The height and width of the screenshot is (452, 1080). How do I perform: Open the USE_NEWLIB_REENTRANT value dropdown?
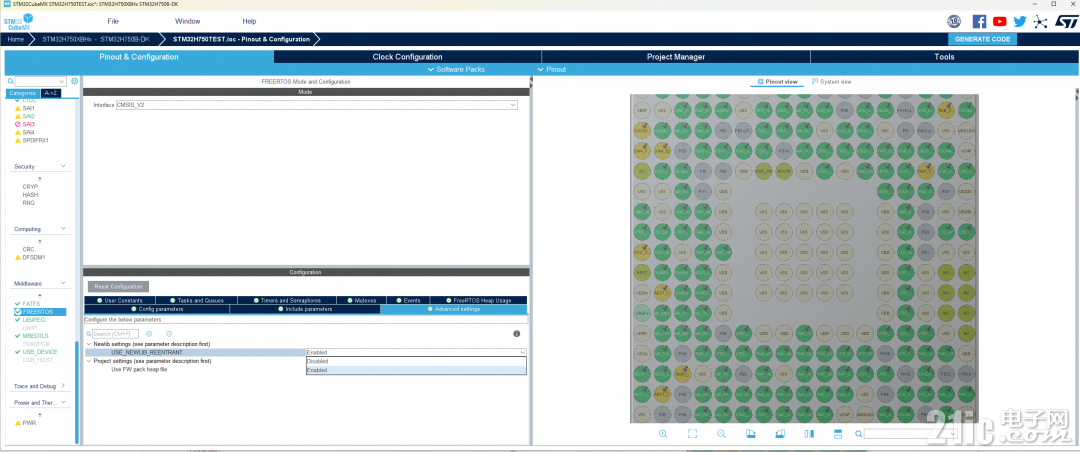[x=416, y=352]
